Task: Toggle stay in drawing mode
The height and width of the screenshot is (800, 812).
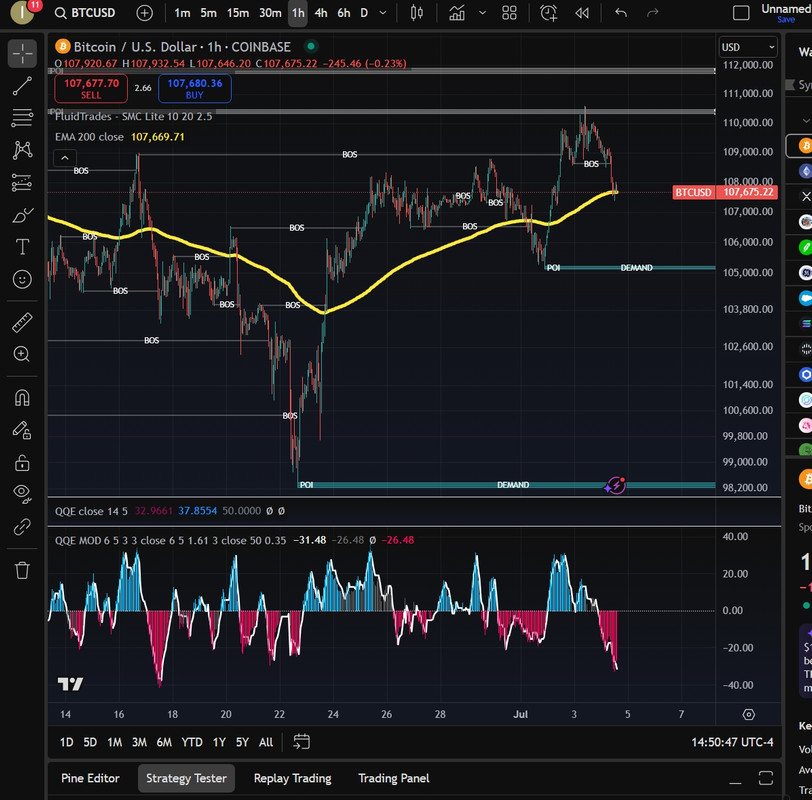Action: (x=22, y=430)
